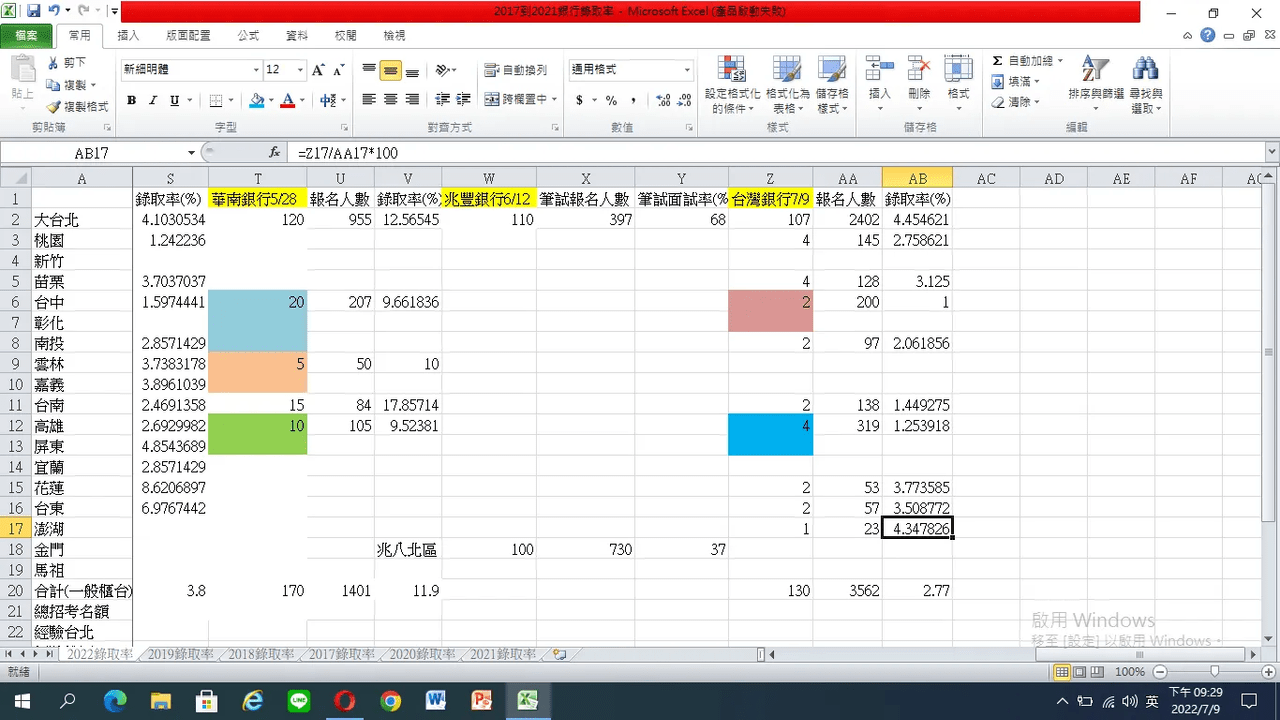The width and height of the screenshot is (1280, 720).
Task: Open the font size dropdown showing 12
Action: point(300,70)
